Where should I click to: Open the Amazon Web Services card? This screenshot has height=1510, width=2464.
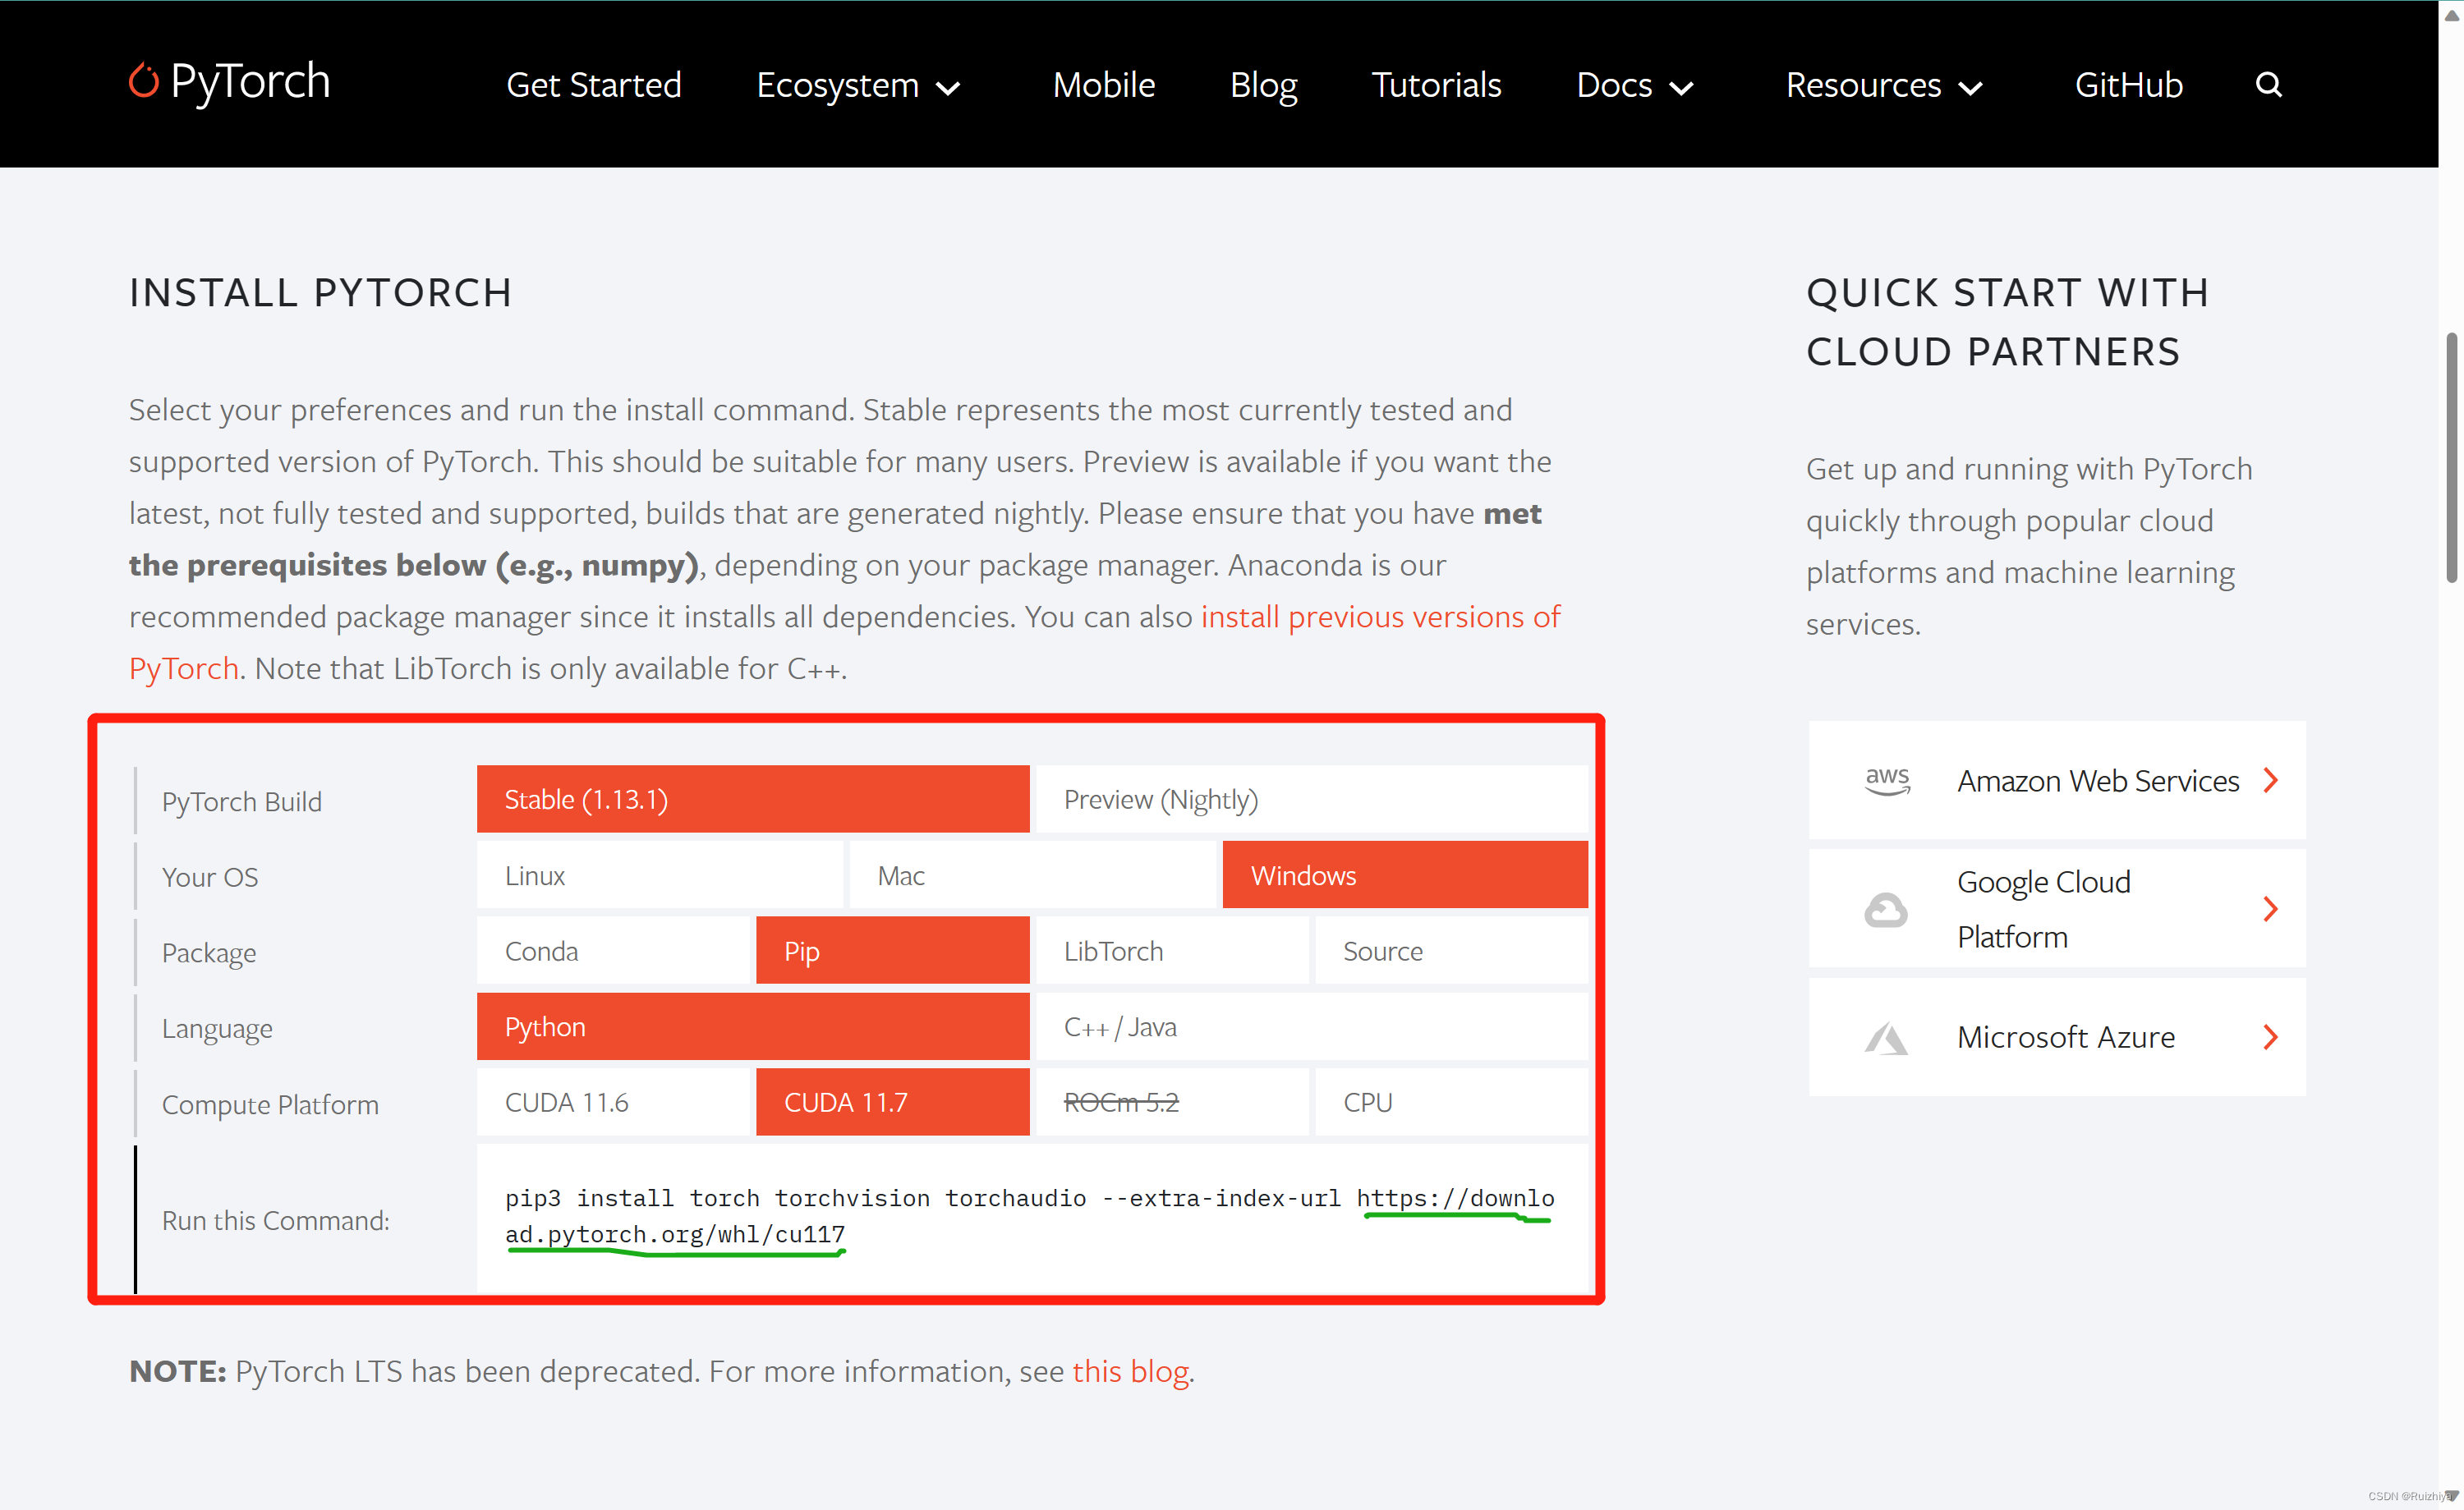coord(2057,780)
